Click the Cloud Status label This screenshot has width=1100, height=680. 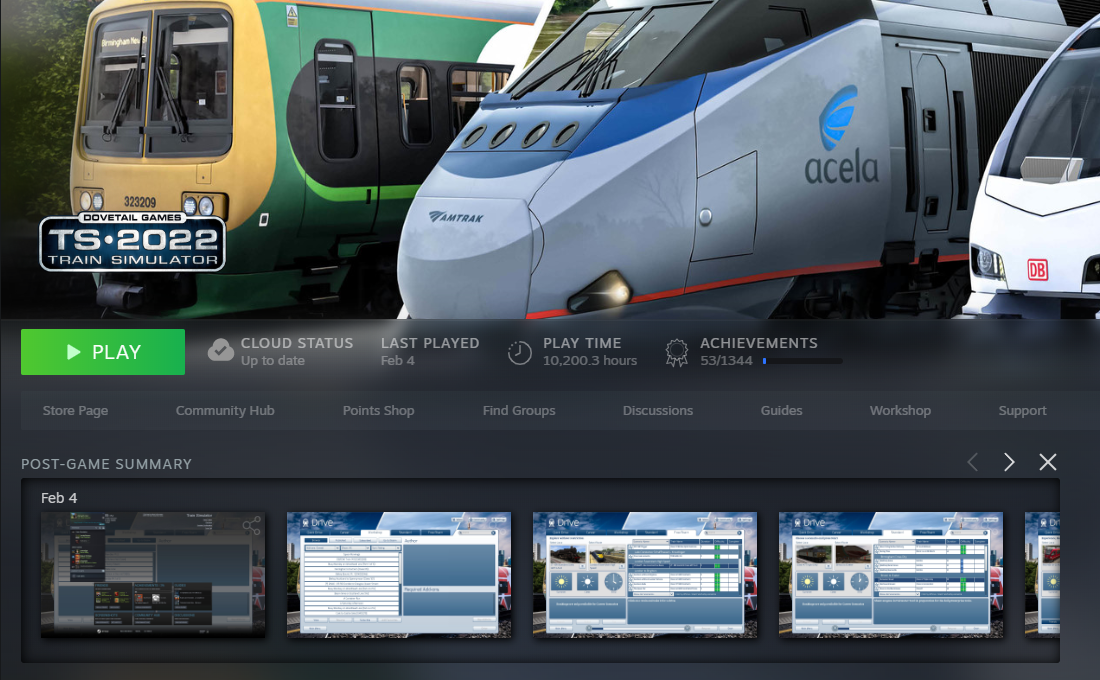297,343
